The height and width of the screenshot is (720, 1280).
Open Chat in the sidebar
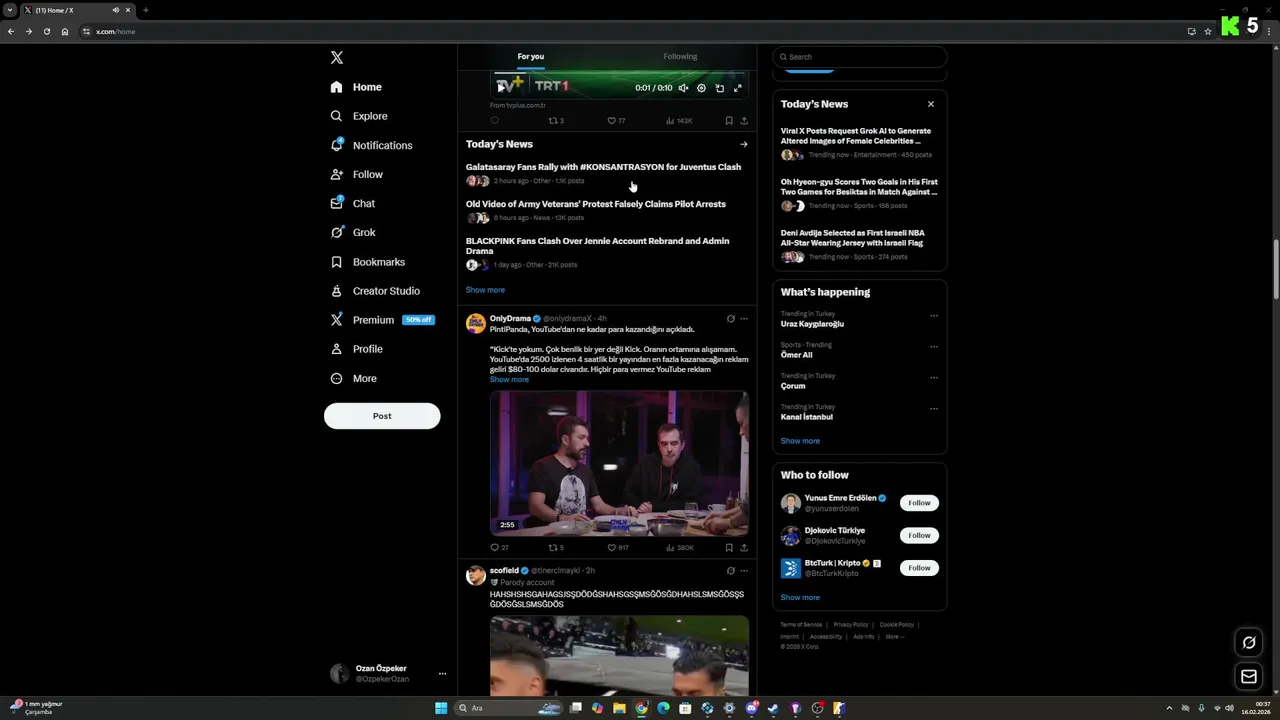coord(352,203)
